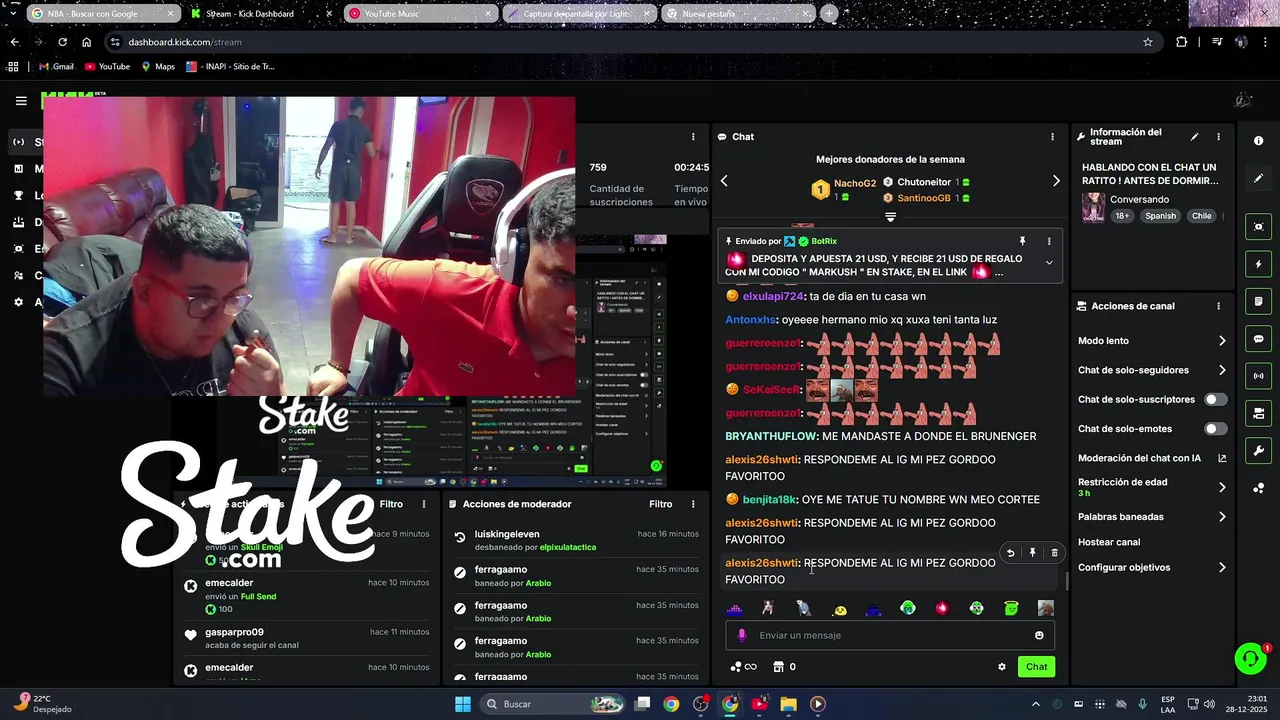Send message with green Chat button

(1036, 667)
